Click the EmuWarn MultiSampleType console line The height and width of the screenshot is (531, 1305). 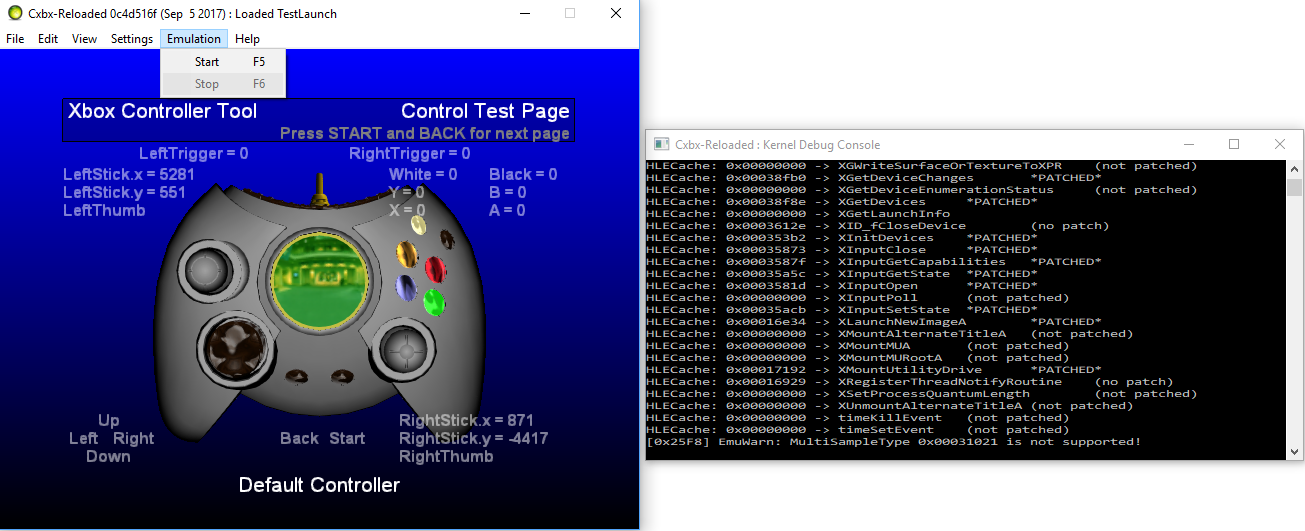894,441
